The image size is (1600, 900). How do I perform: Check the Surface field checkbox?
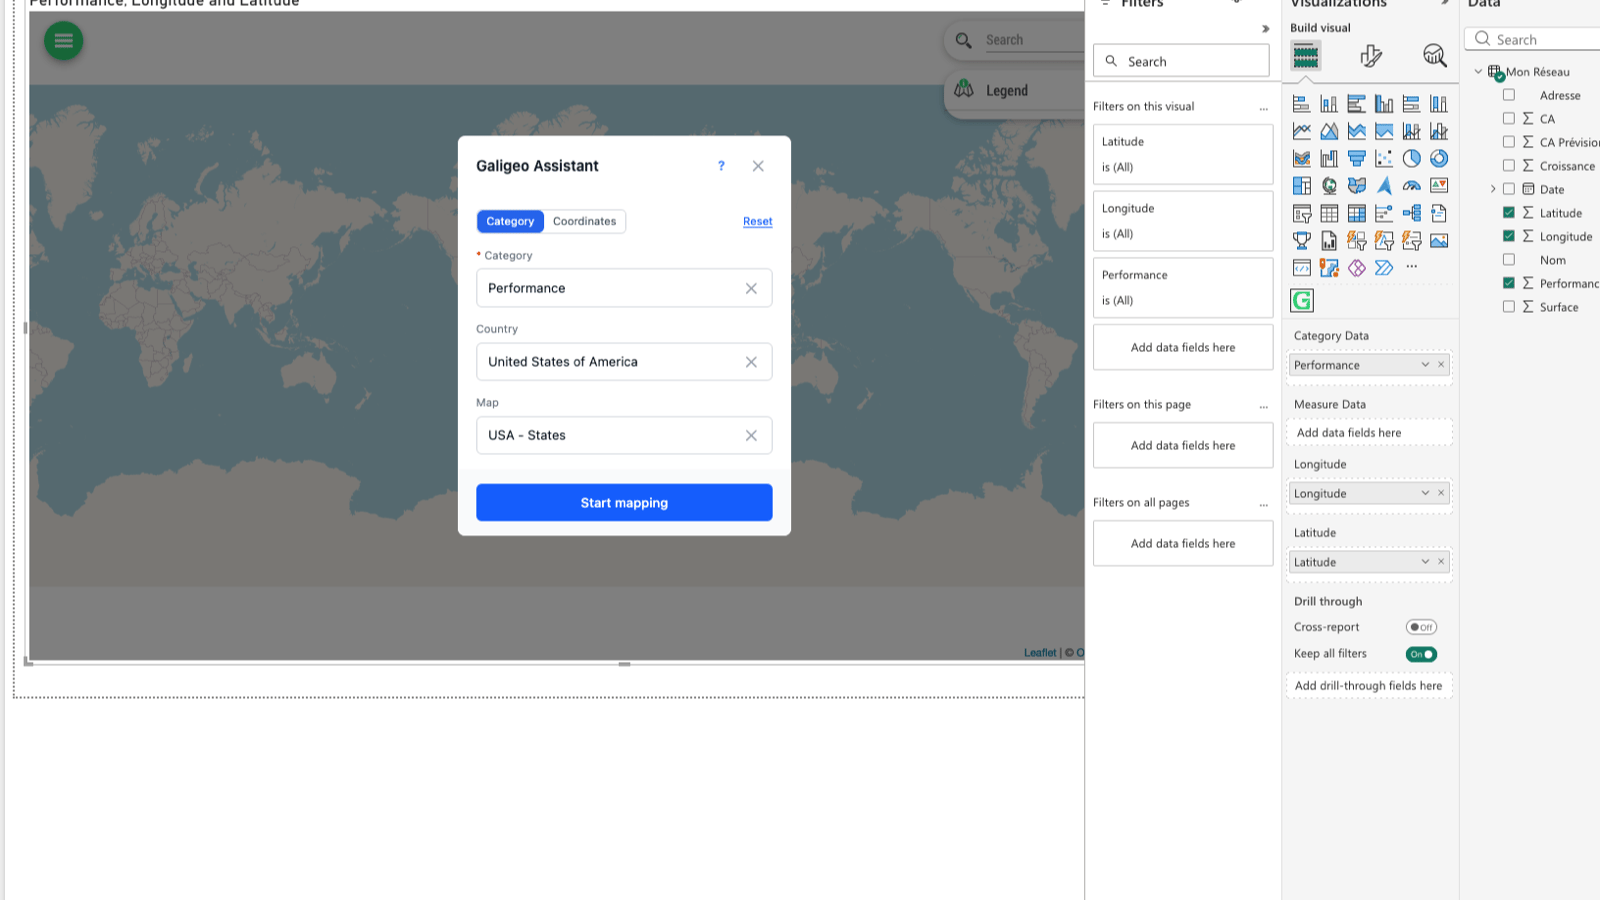[1509, 307]
